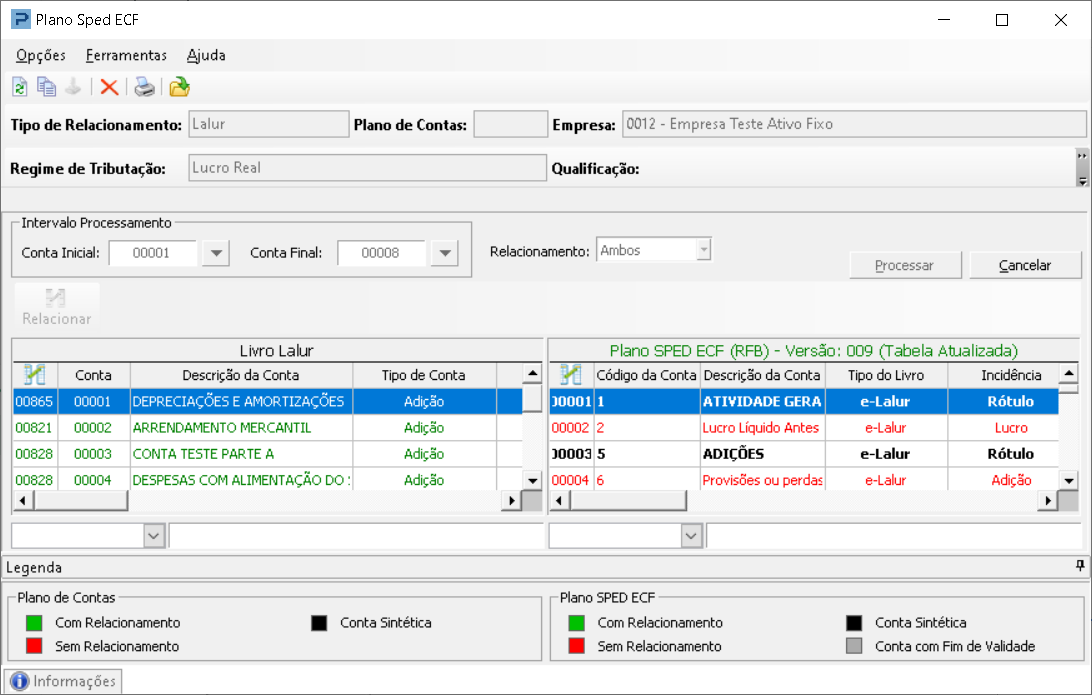The image size is (1092, 695).
Task: Click the grey Conta com Fim de Validade swatch
Action: (854, 646)
